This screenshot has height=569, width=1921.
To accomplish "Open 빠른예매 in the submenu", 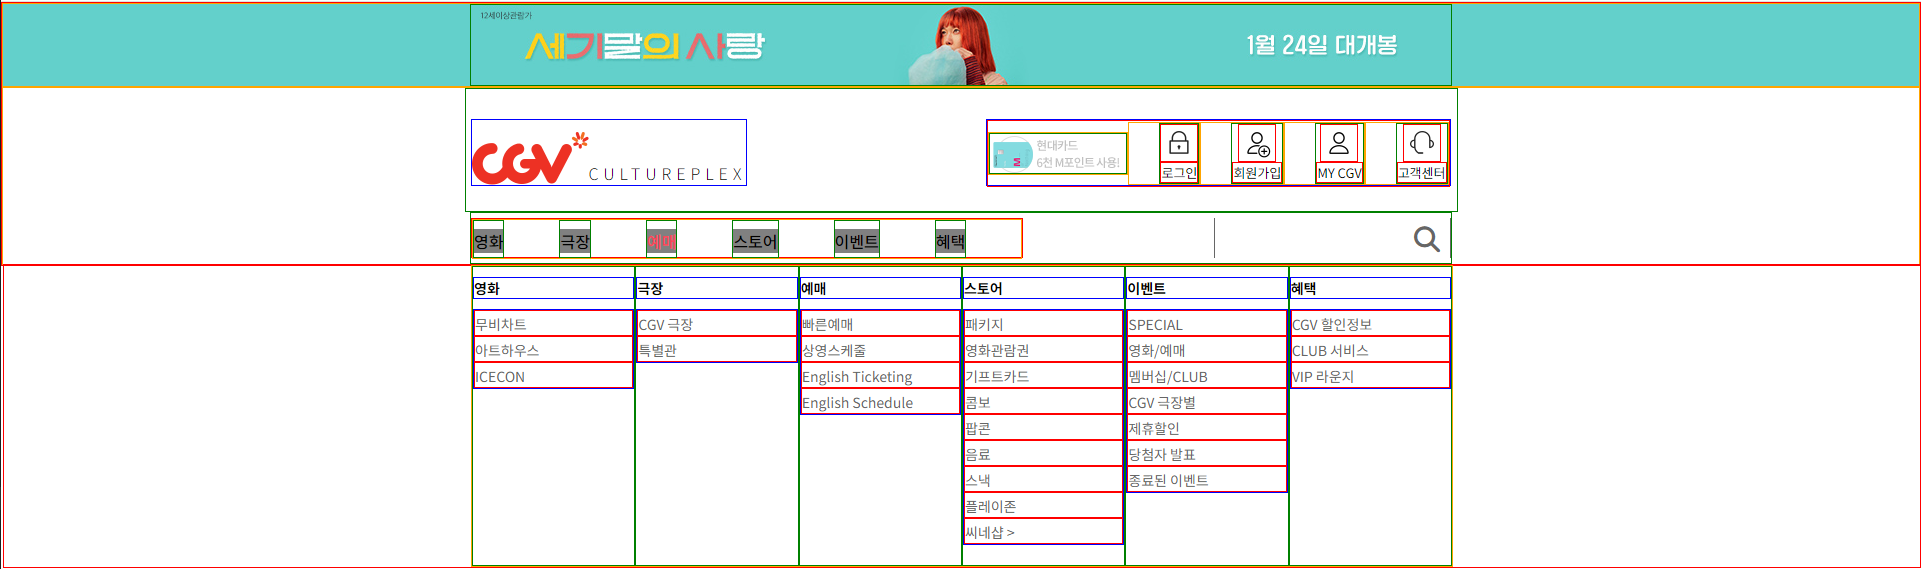I will (880, 324).
